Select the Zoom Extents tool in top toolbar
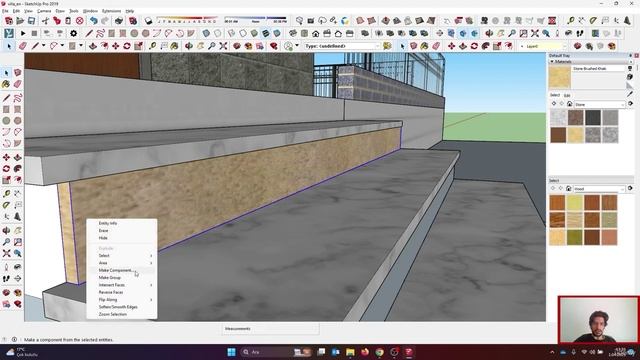Screen dimensions: 640x360 click(x=223, y=46)
